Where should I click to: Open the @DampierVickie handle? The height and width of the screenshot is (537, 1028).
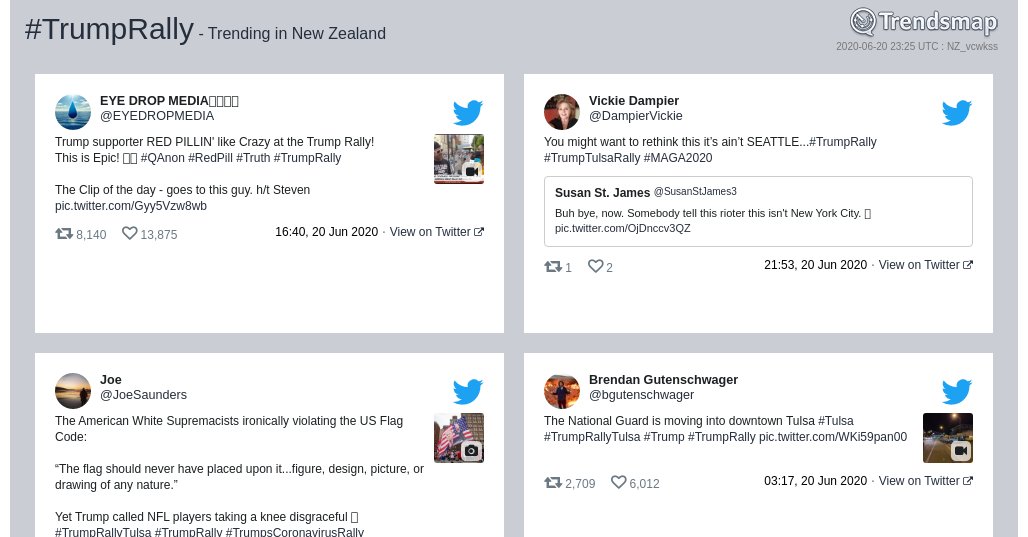635,116
